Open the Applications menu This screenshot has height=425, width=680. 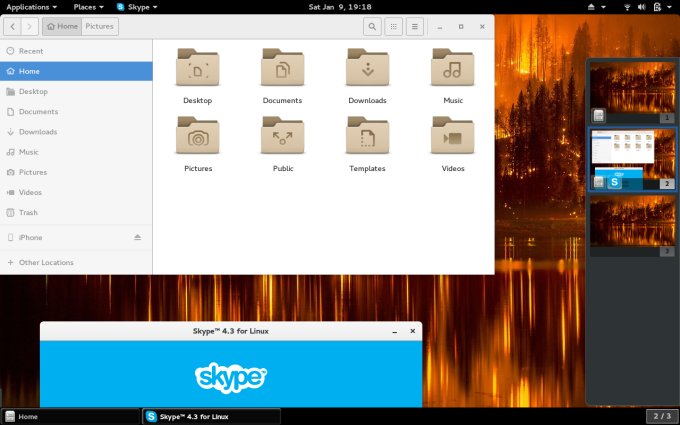point(31,7)
